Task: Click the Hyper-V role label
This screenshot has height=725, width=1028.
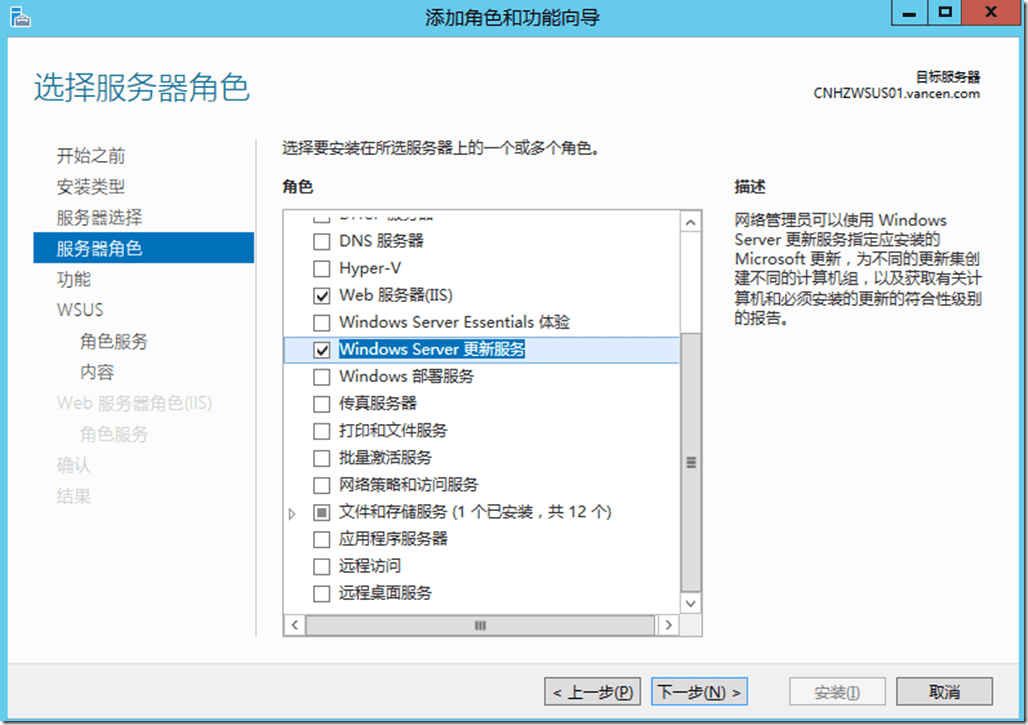Action: [370, 269]
